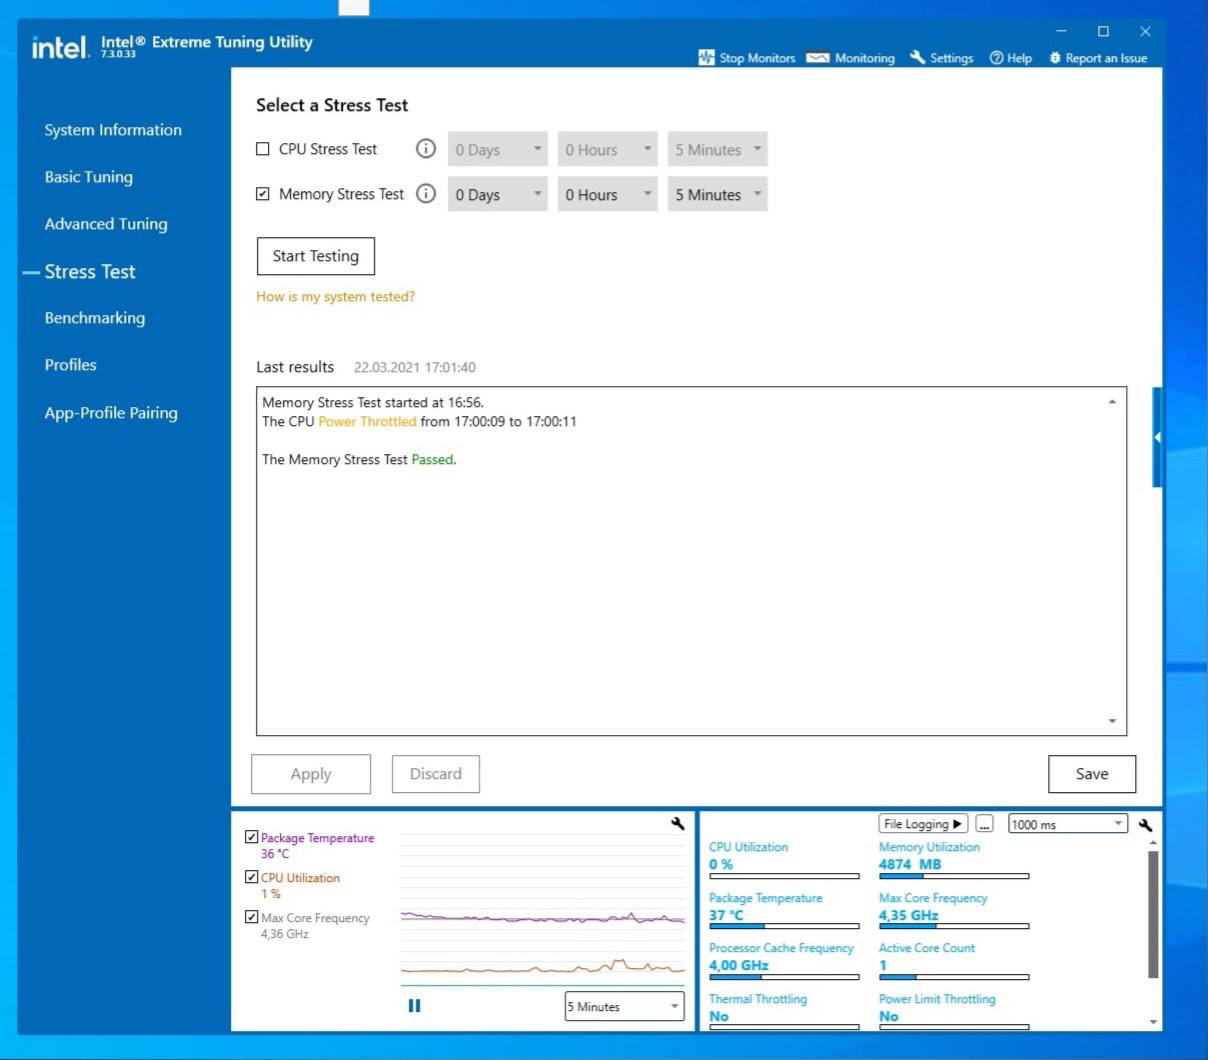Open CPU test Minutes dropdown
The height and width of the screenshot is (1060, 1208).
[x=717, y=150]
